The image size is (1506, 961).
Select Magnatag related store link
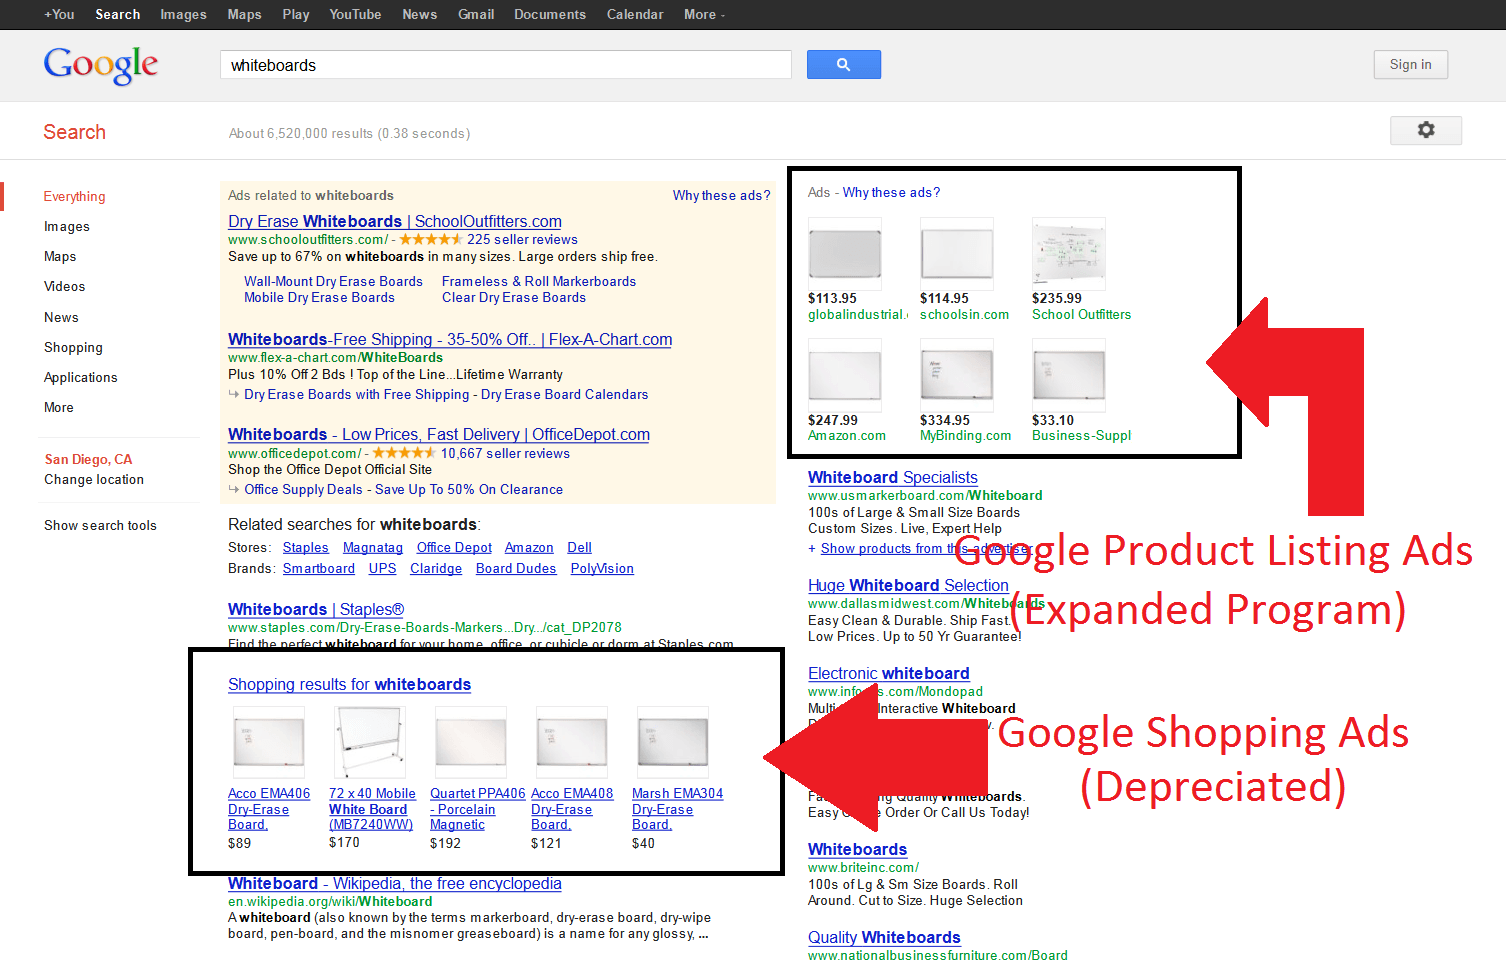click(373, 548)
